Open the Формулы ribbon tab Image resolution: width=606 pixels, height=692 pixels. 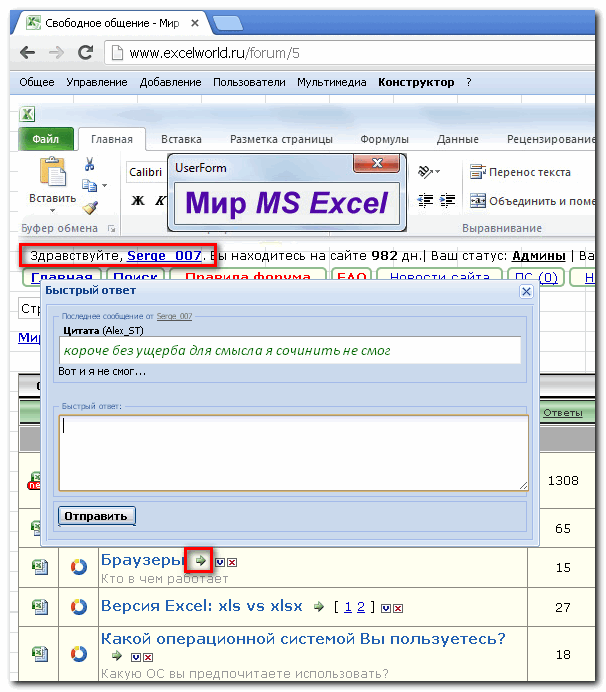384,139
